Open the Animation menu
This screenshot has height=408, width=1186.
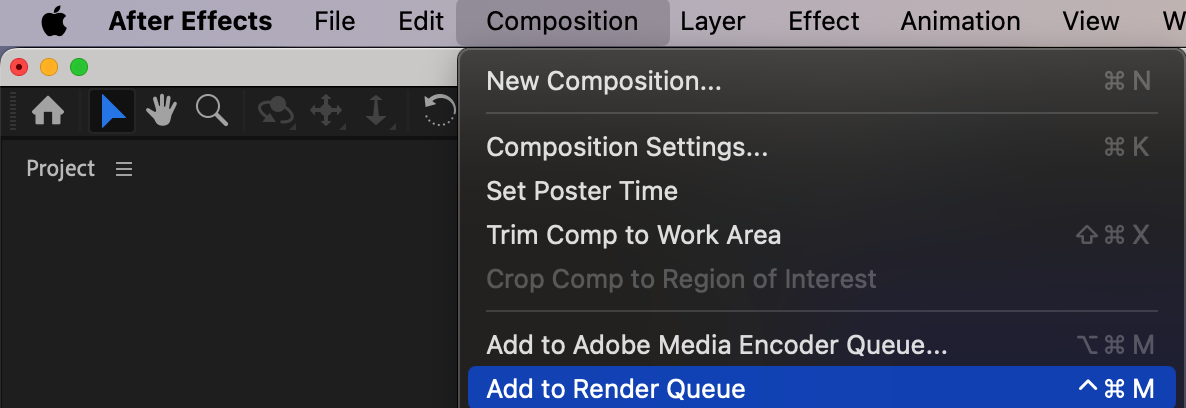tap(960, 21)
